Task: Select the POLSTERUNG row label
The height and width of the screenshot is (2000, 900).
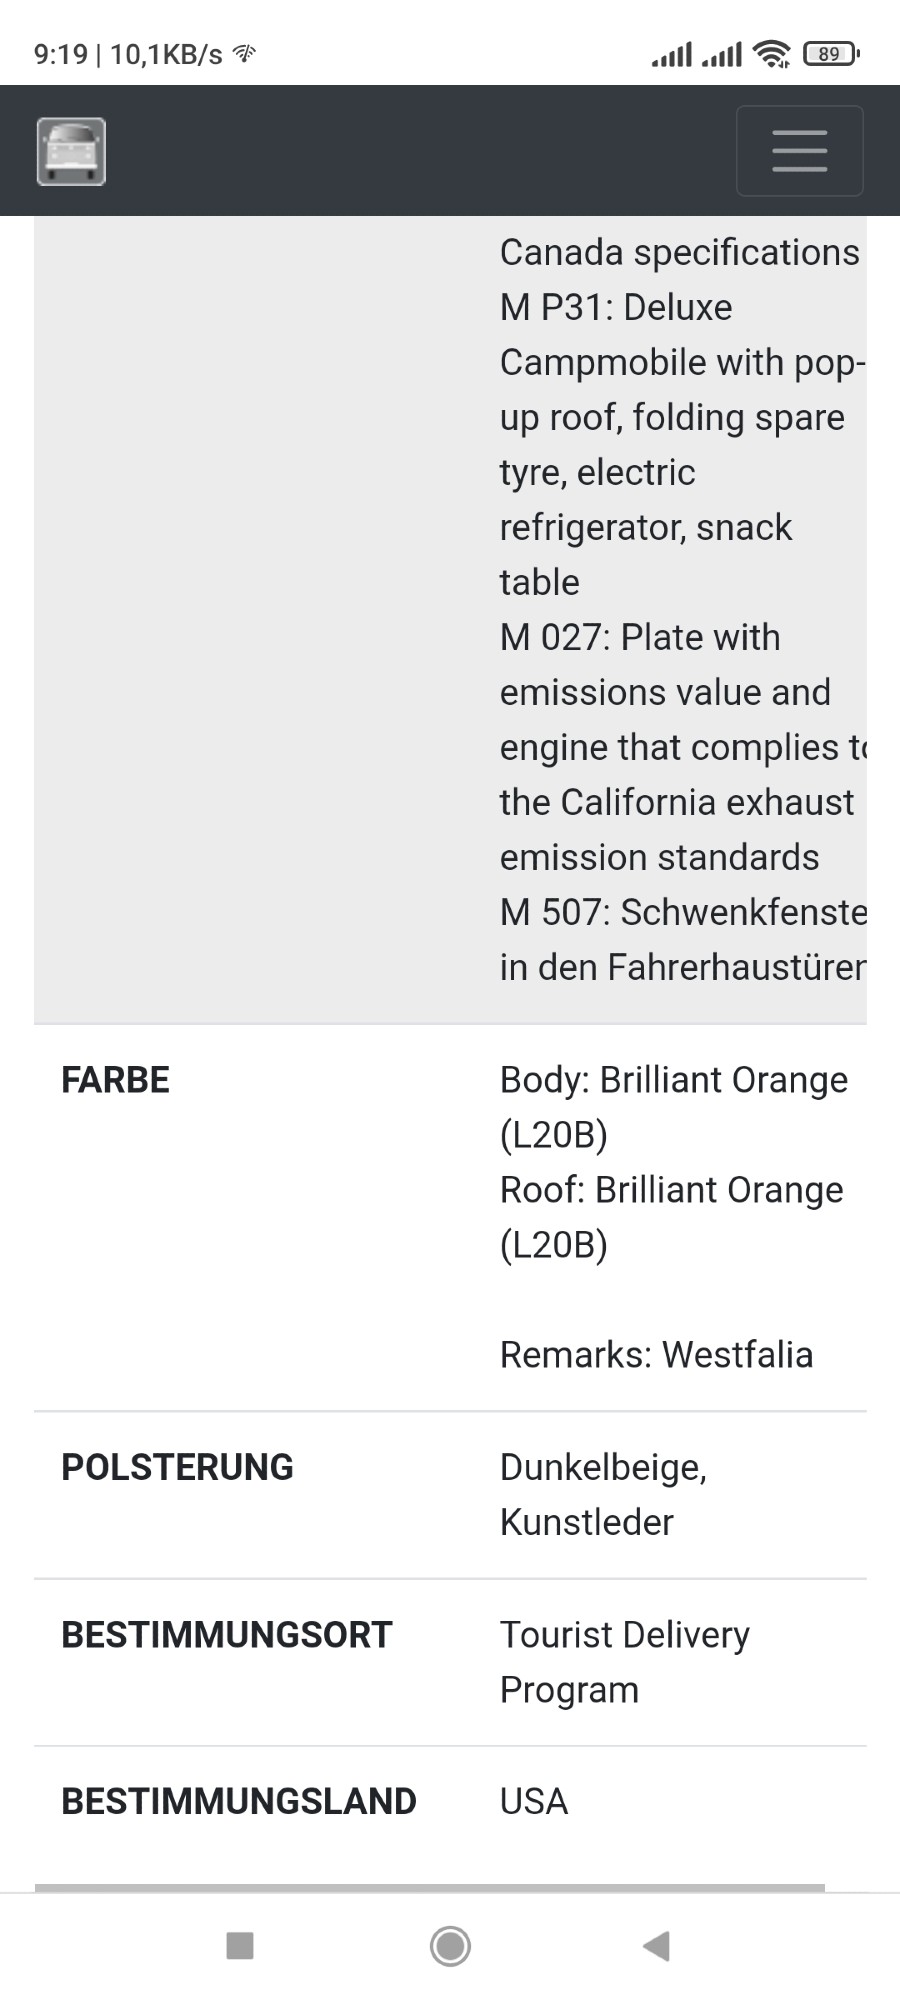Action: 177,1467
